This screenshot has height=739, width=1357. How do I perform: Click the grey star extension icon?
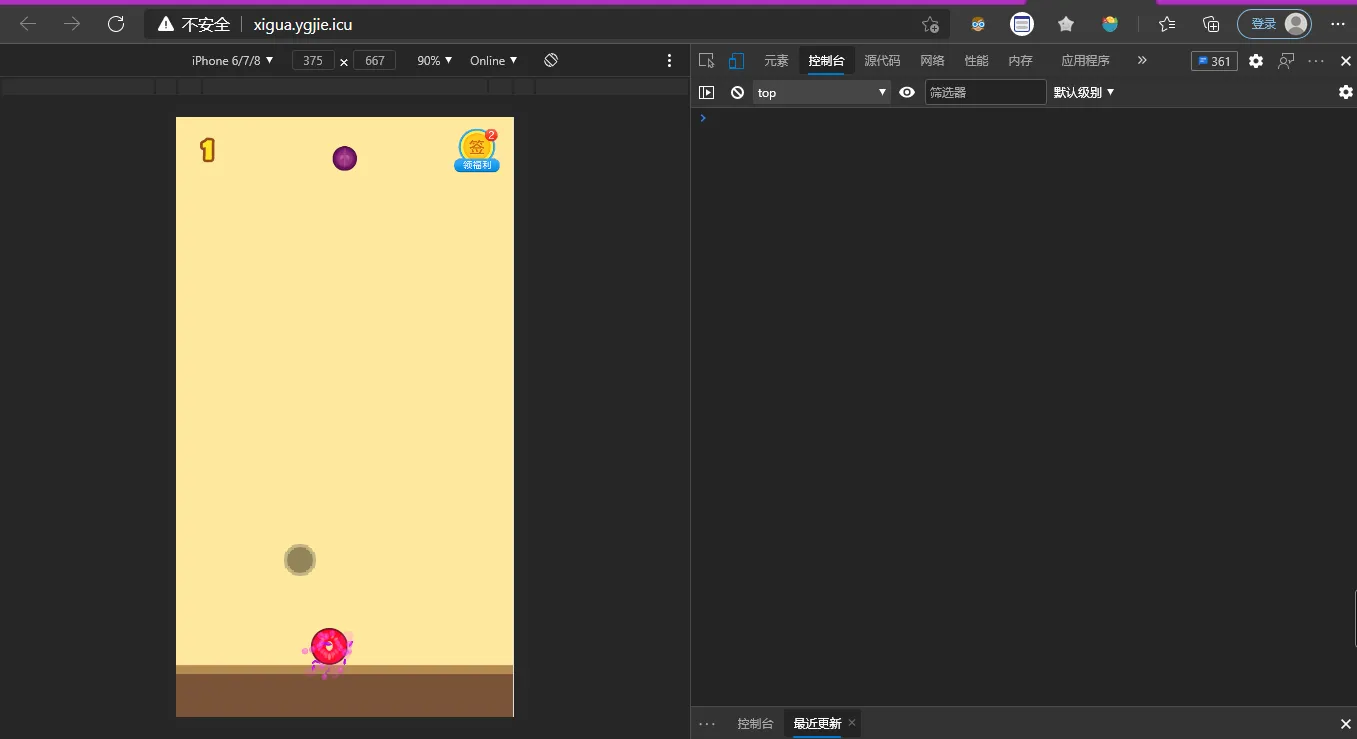pos(1066,24)
